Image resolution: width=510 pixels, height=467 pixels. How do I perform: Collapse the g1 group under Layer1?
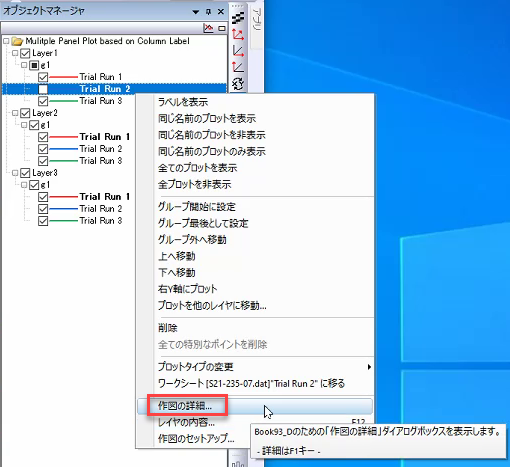[24, 65]
